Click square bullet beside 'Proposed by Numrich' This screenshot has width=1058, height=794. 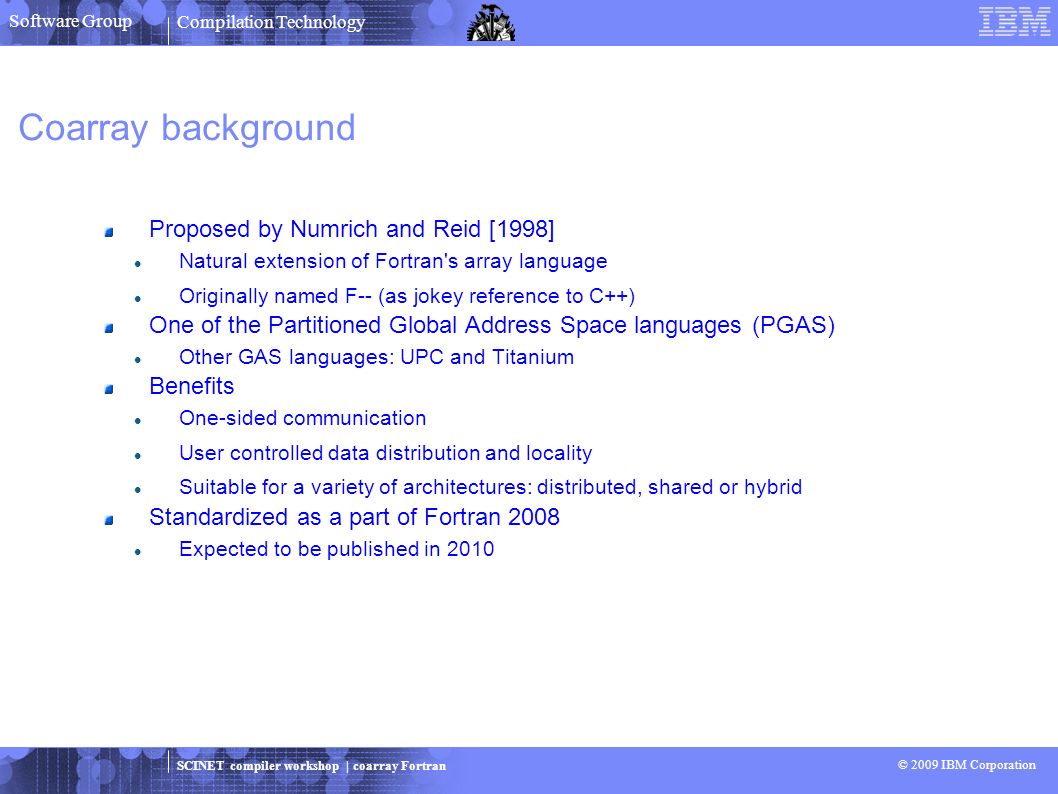109,233
